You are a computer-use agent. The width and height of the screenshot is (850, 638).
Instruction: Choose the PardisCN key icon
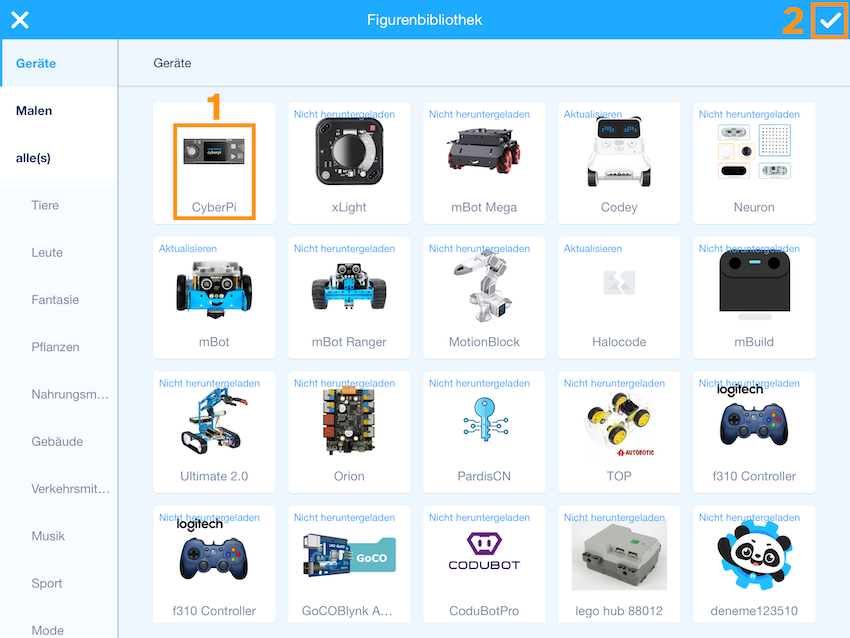click(485, 420)
